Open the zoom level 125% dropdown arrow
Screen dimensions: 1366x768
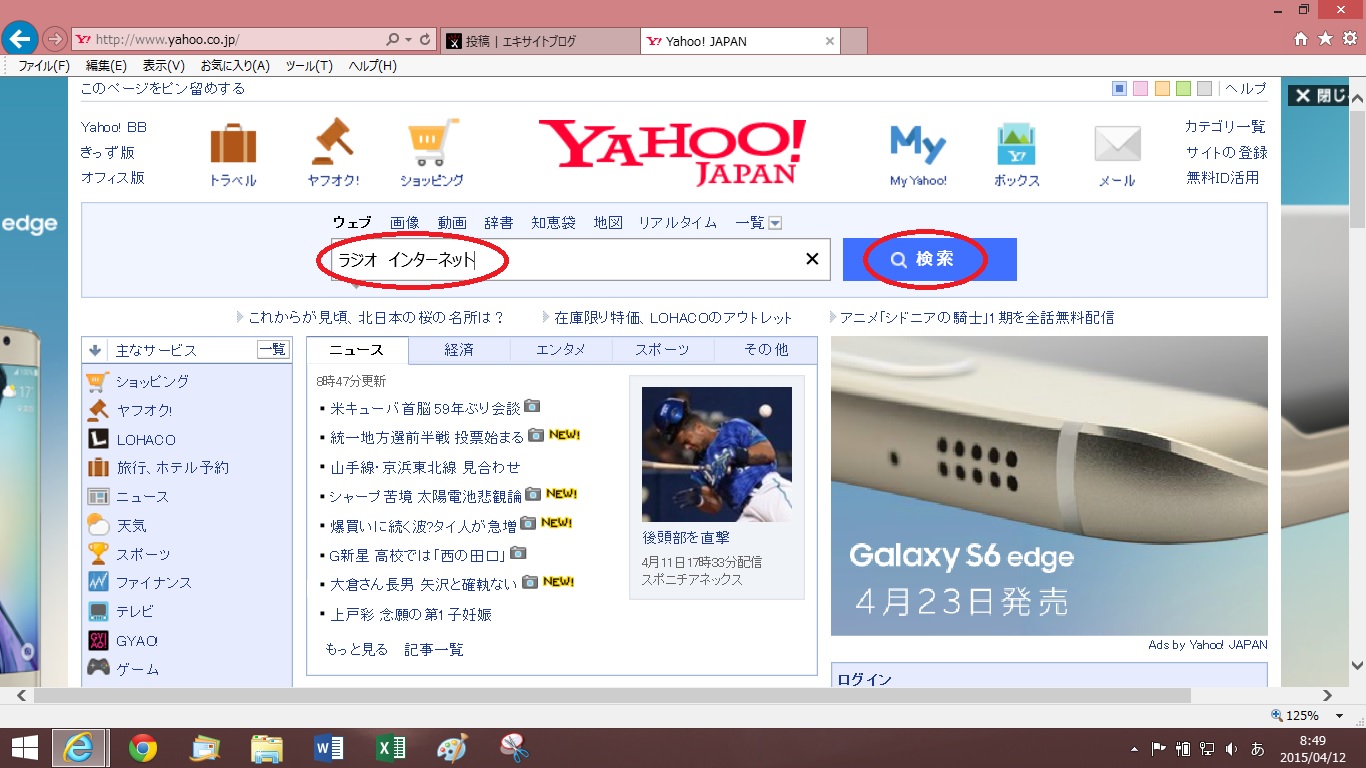click(x=1340, y=716)
